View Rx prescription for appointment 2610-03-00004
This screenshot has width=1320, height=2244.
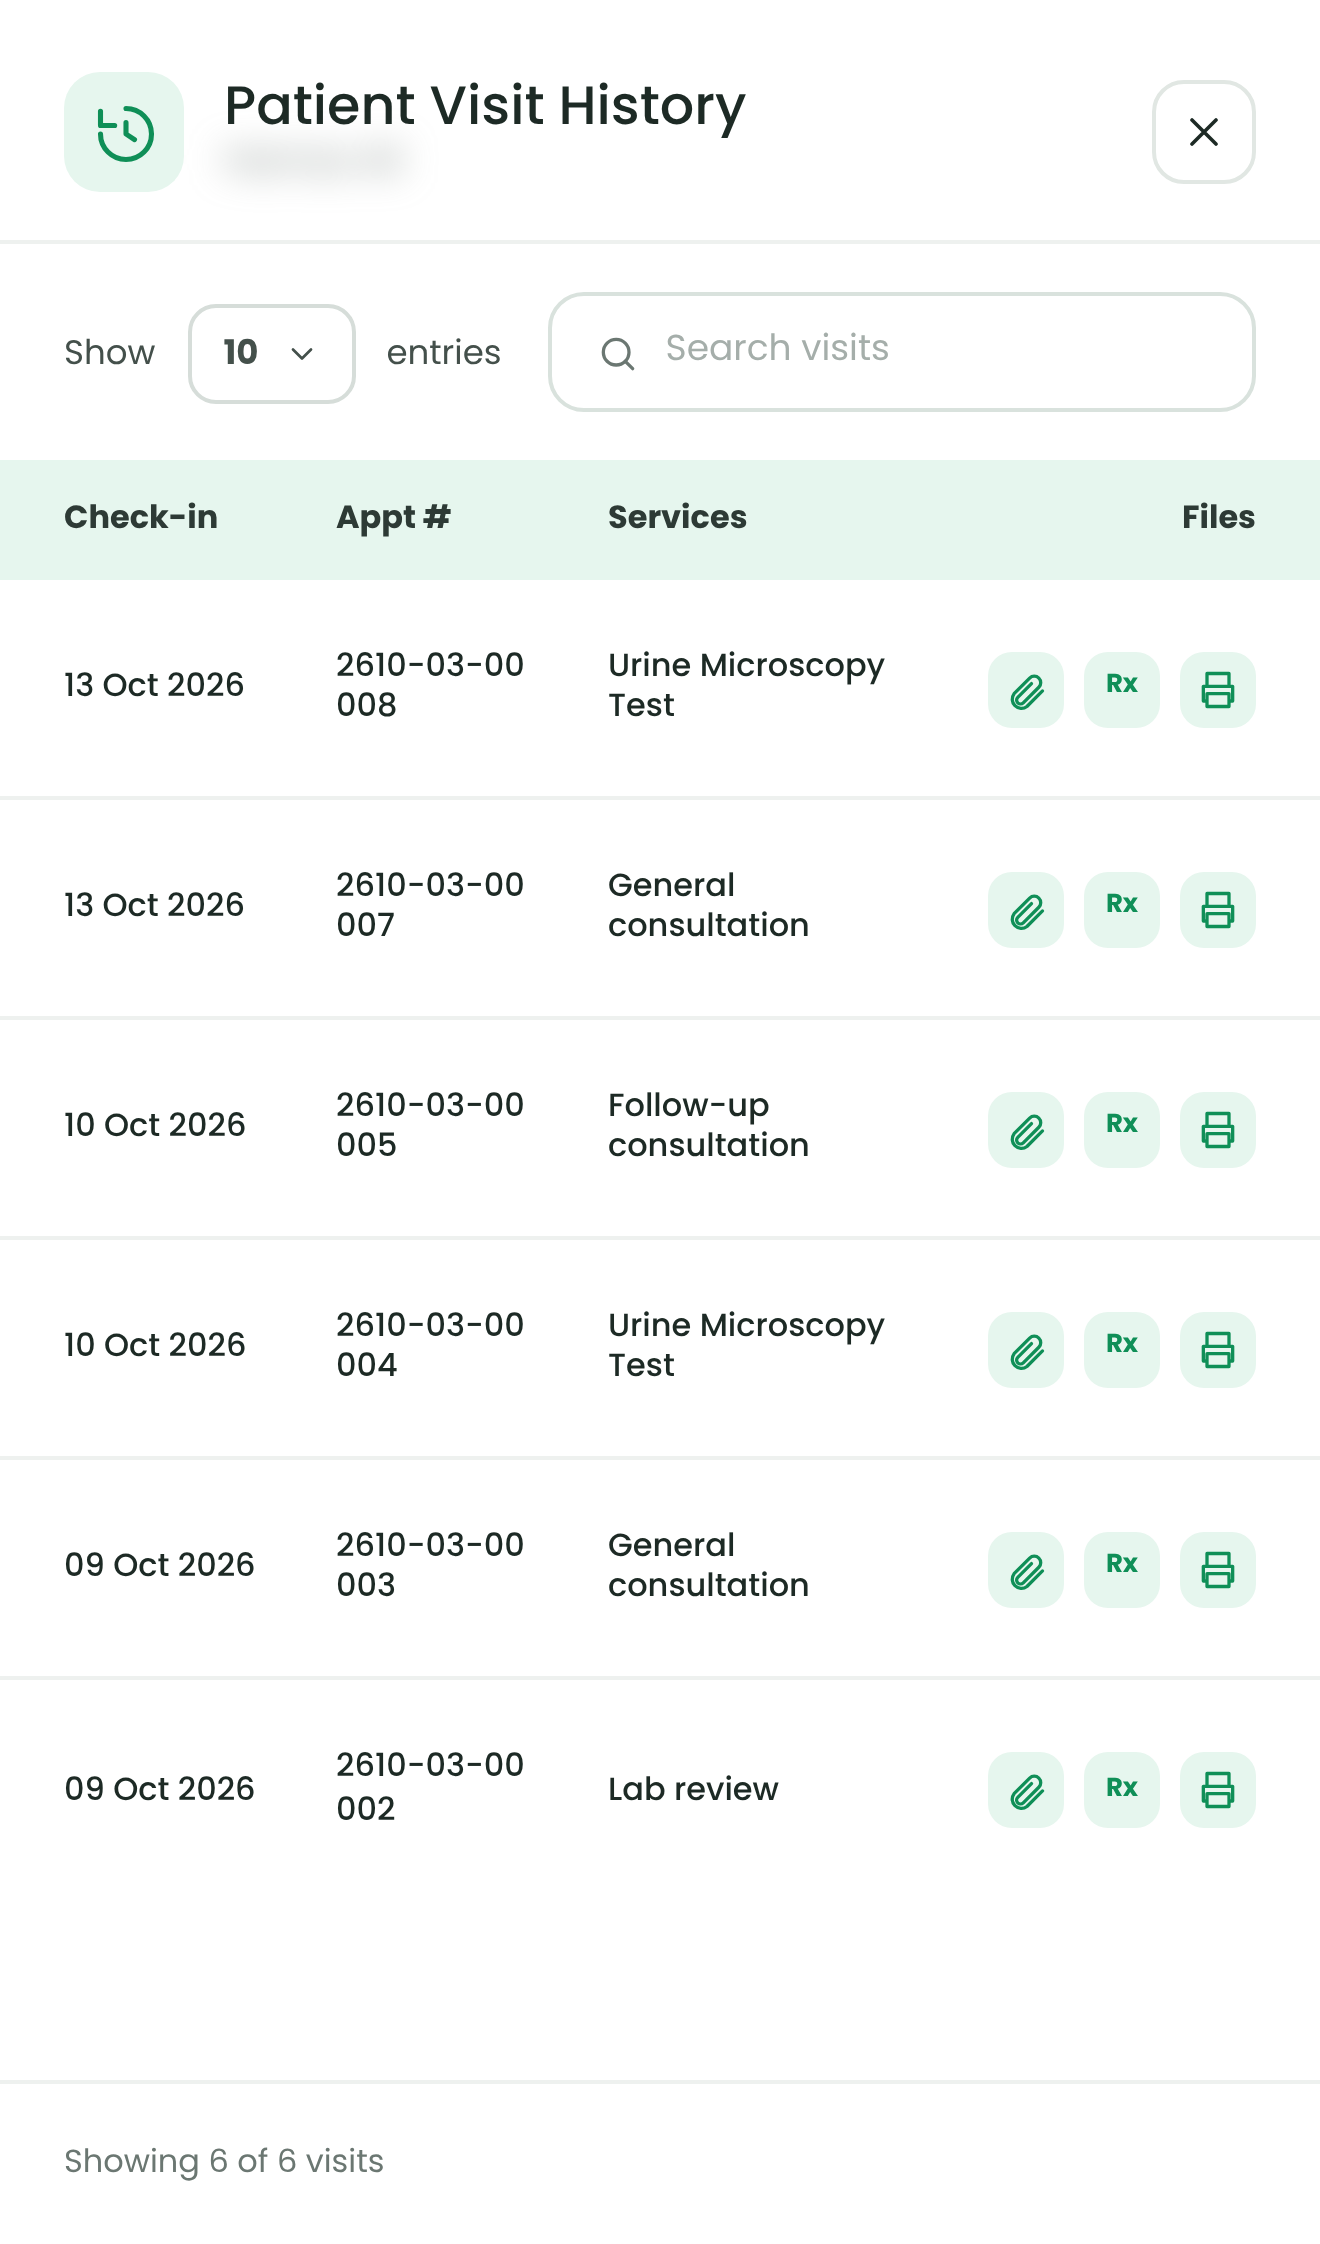coord(1122,1350)
